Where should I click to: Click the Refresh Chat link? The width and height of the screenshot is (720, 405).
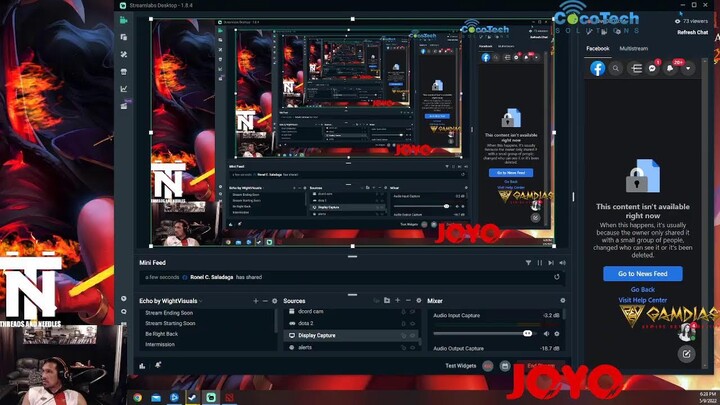[692, 32]
